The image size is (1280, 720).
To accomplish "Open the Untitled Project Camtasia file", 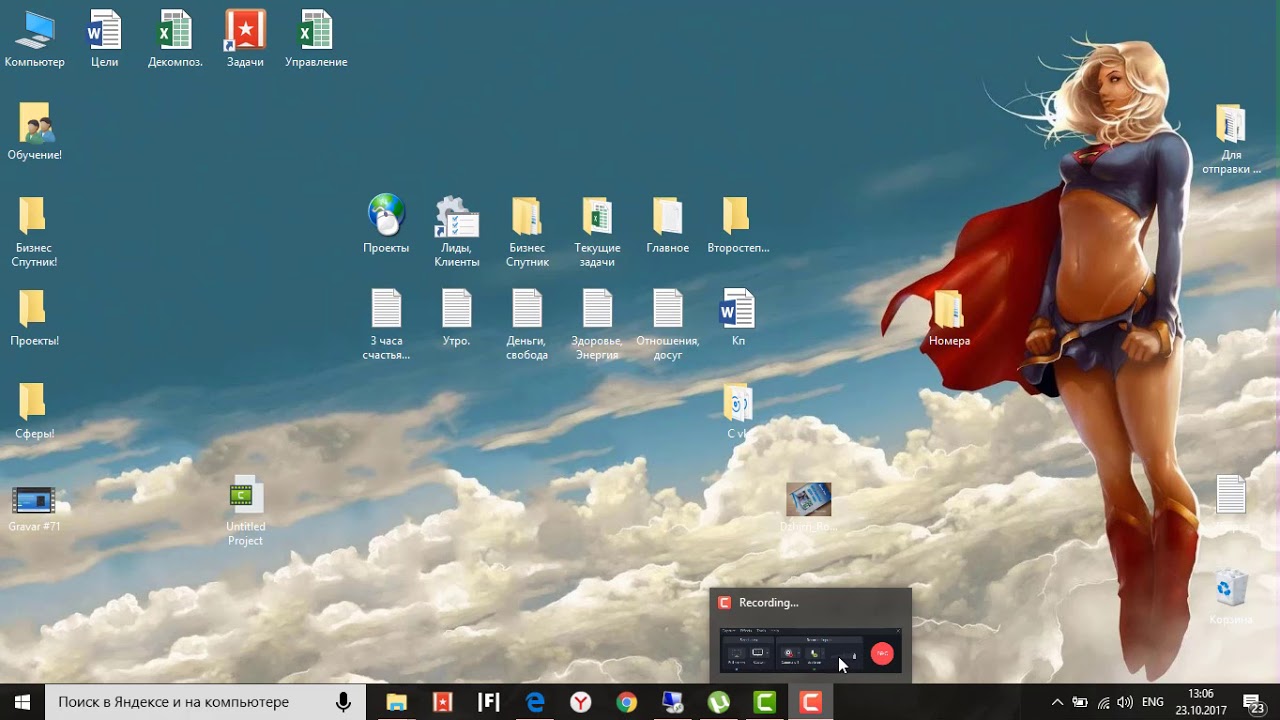I will (245, 510).
